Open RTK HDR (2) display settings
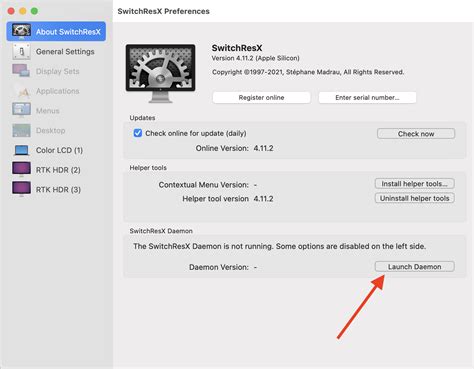 point(56,170)
